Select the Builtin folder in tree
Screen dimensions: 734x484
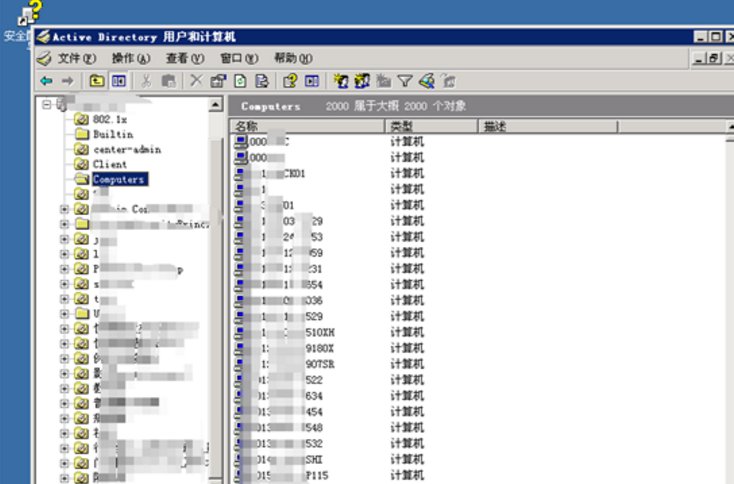113,134
